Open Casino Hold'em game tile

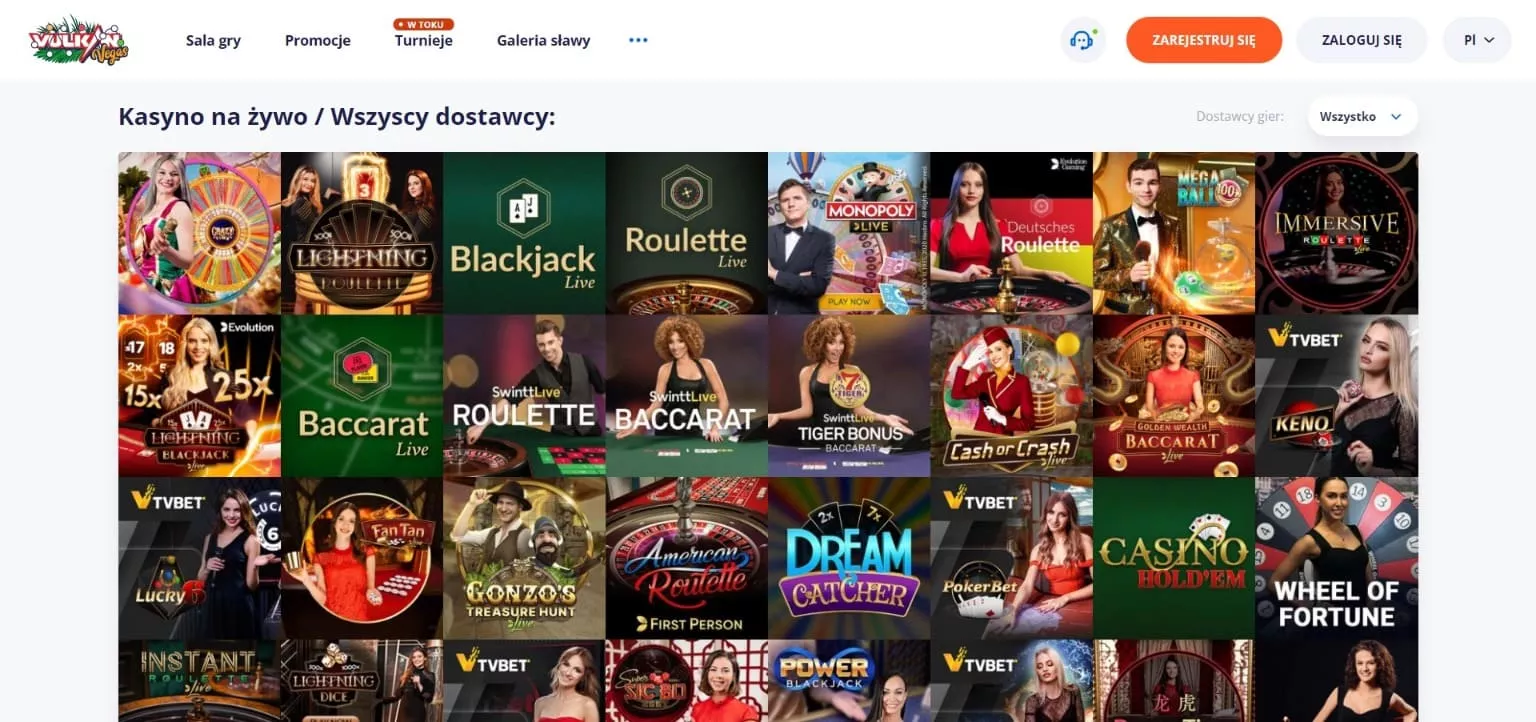pos(1174,558)
